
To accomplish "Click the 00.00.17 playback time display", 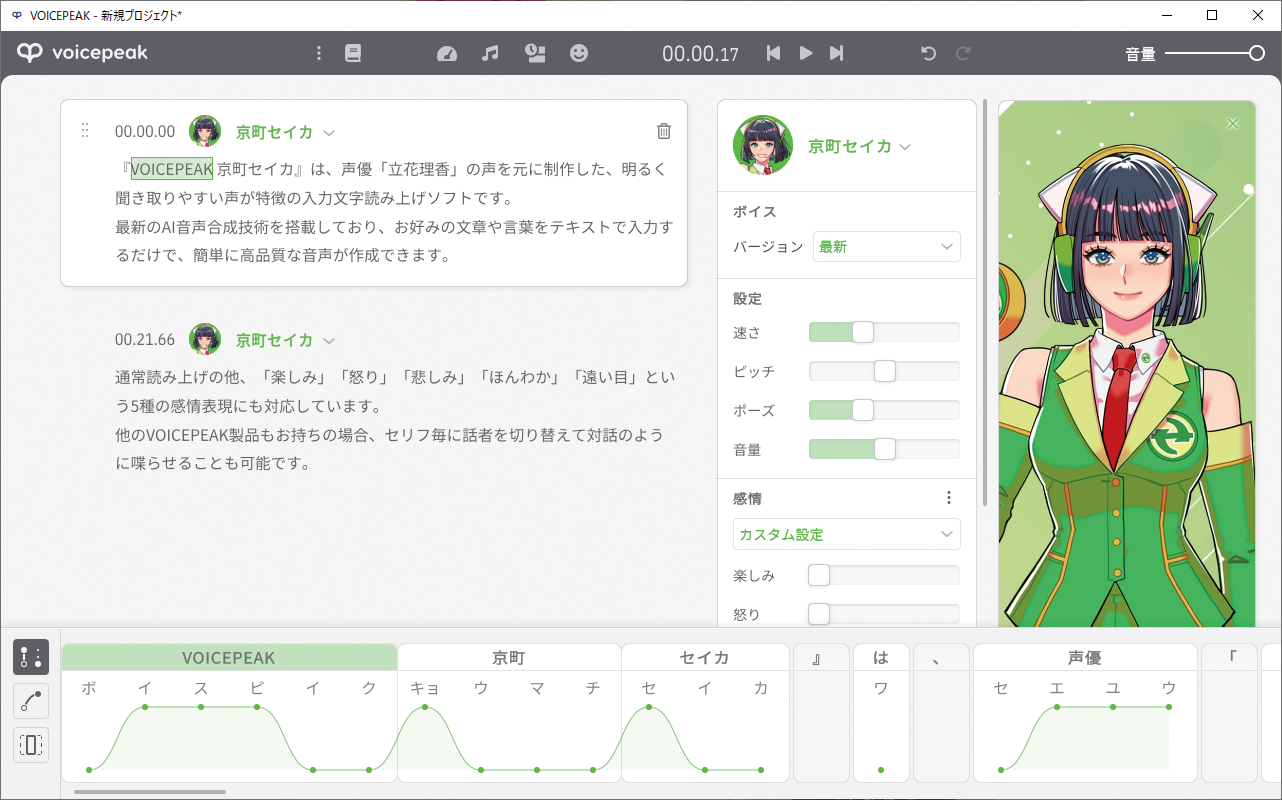I will point(700,54).
